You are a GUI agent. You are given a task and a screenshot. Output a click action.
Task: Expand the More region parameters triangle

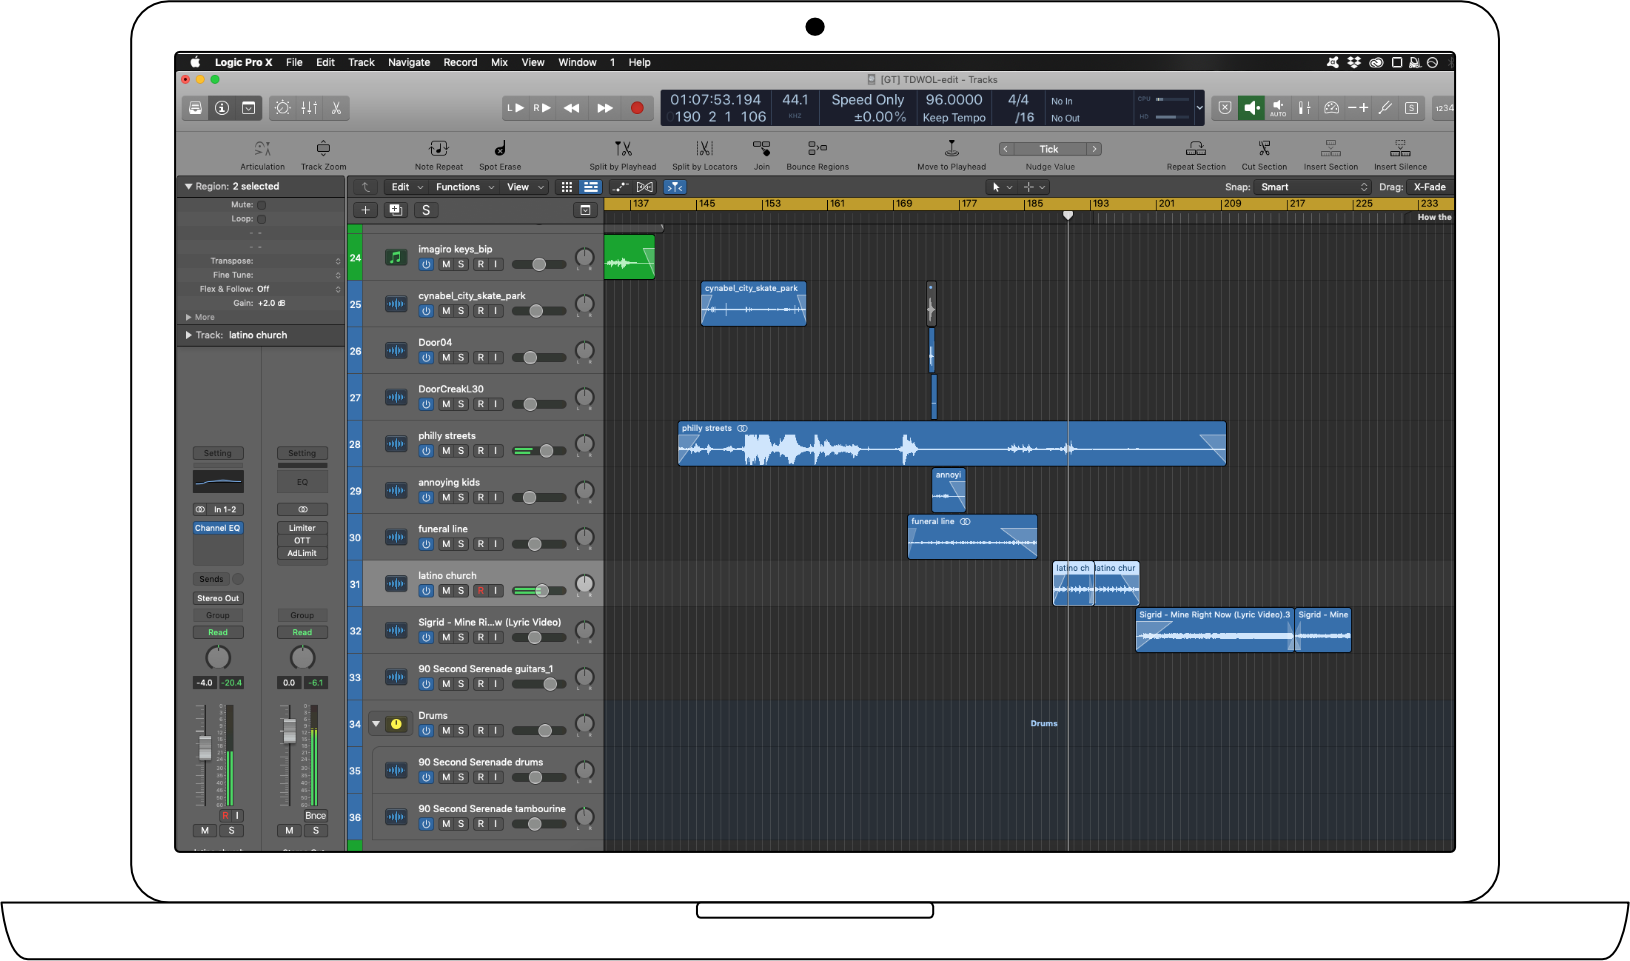coord(189,317)
